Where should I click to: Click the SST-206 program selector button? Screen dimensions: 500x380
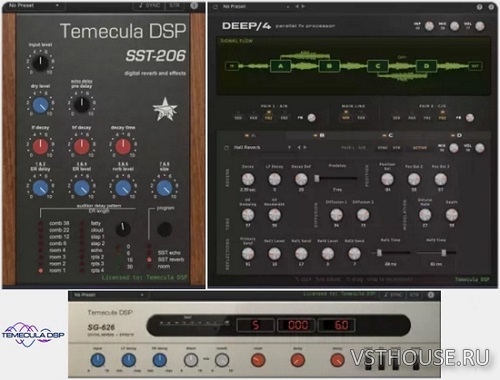point(164,229)
